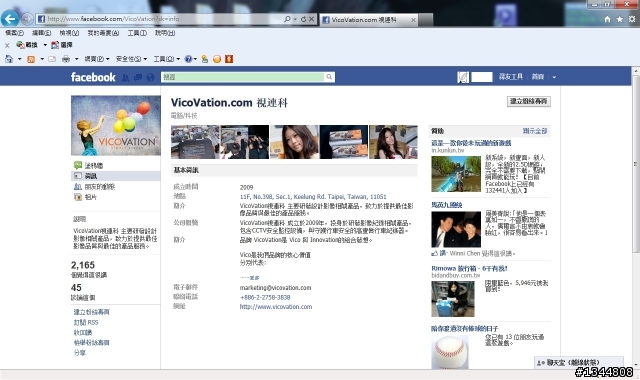Click the 分享 Share link in sidebar
Viewport: 640px width, 380px height.
click(x=80, y=353)
